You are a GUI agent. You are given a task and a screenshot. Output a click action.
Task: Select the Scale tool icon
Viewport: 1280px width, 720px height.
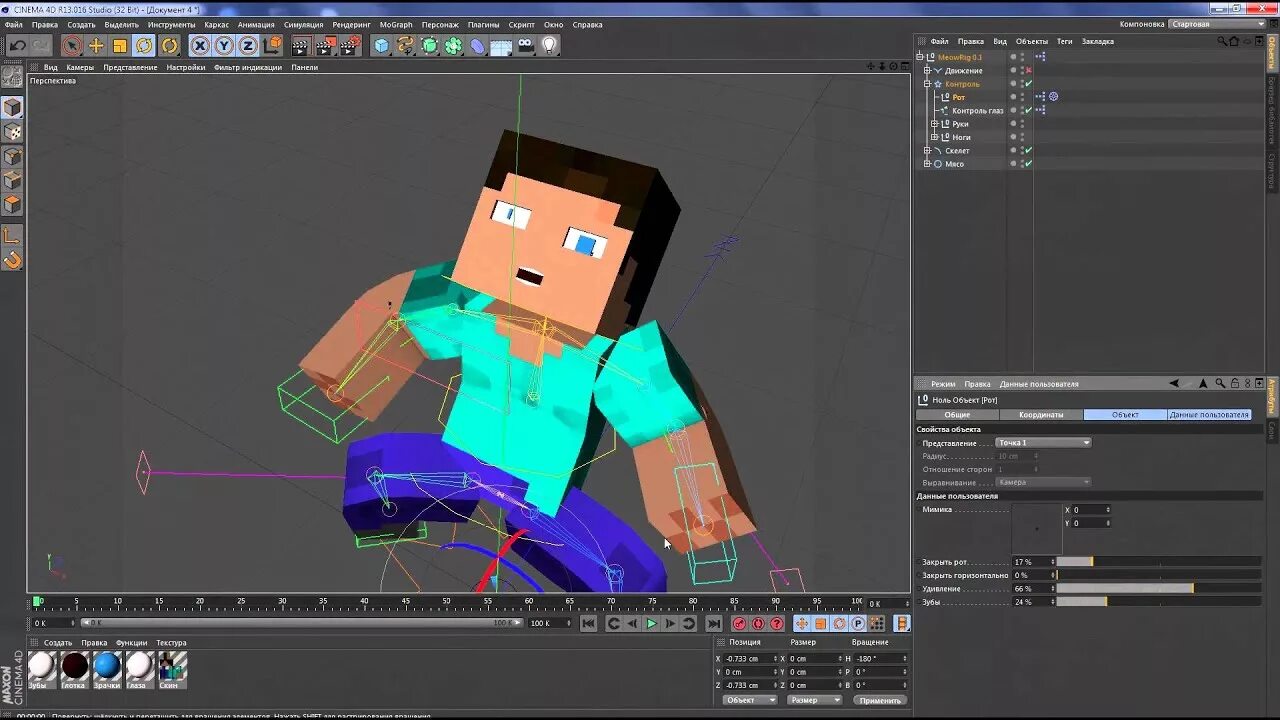point(120,45)
